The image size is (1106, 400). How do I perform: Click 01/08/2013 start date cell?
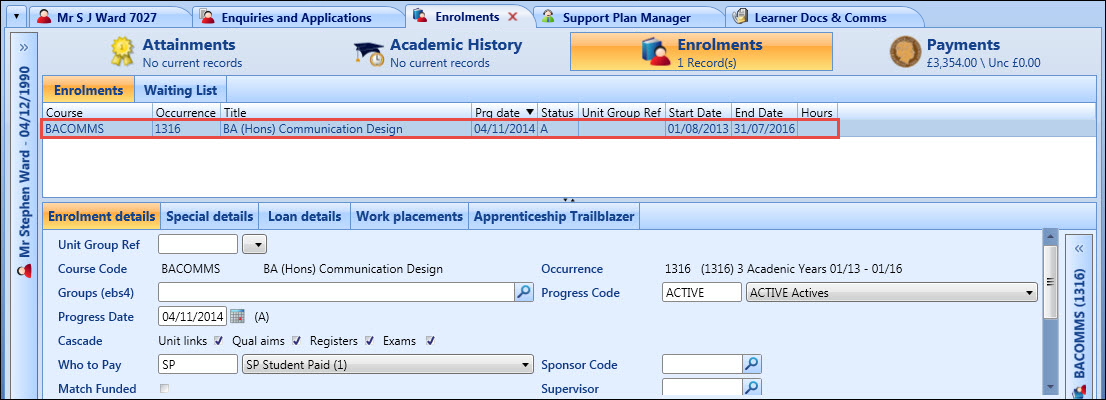click(x=698, y=128)
